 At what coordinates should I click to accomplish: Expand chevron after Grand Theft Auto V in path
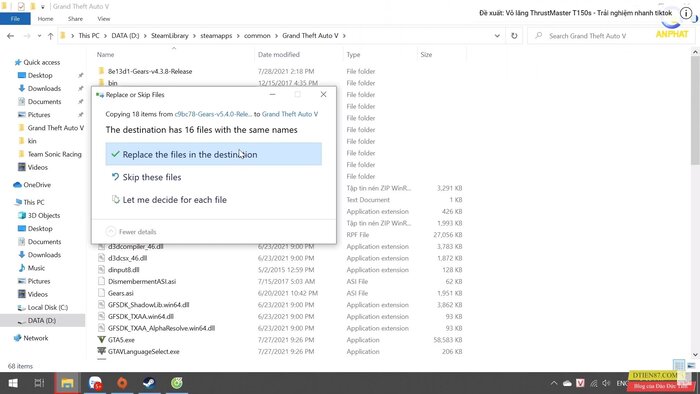pyautogui.click(x=344, y=36)
